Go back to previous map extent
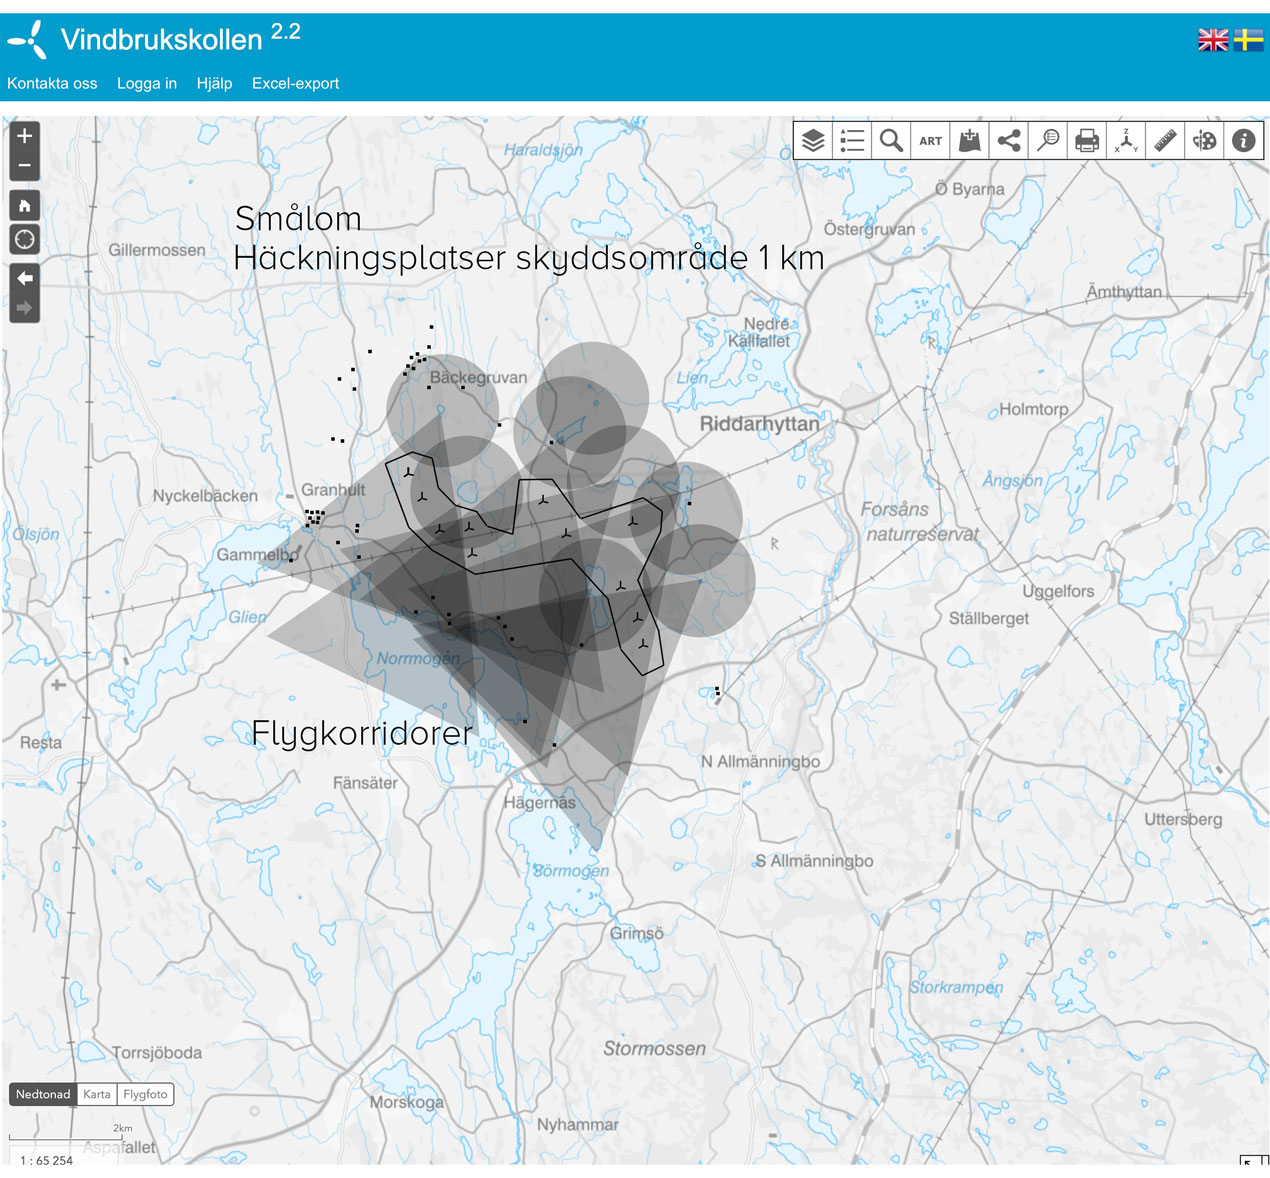The image size is (1270, 1178). click(25, 278)
